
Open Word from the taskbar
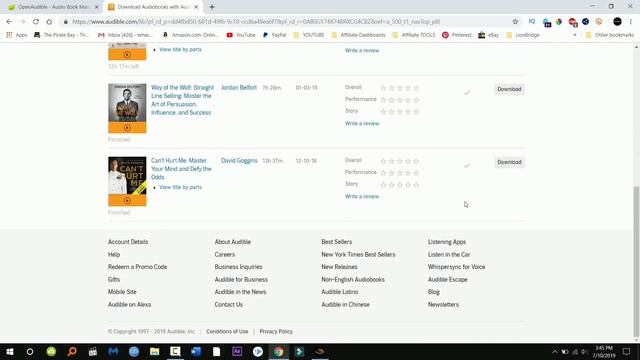pos(196,351)
